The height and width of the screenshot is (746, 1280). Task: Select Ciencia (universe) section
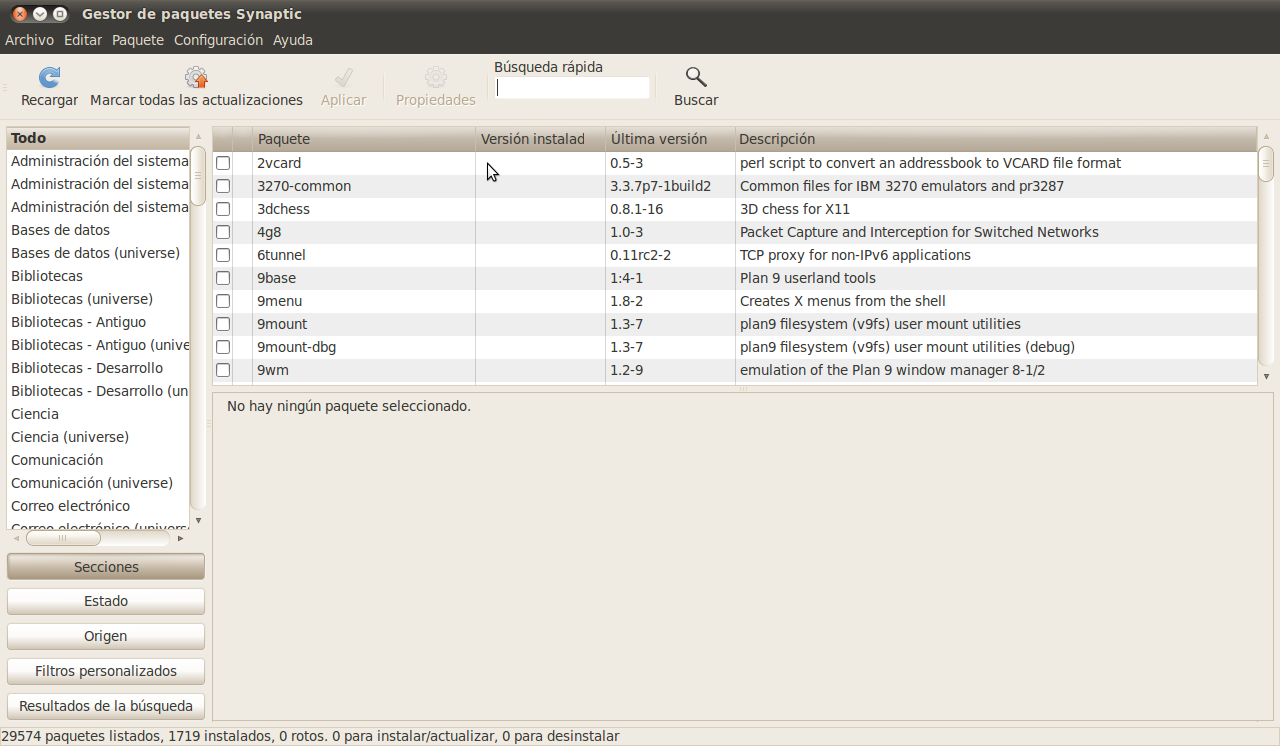98,437
